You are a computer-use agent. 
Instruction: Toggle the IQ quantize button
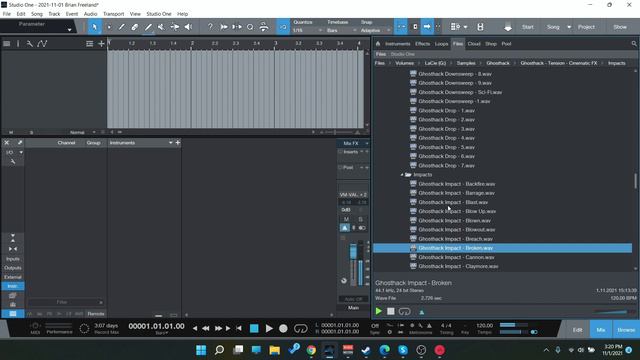point(283,27)
